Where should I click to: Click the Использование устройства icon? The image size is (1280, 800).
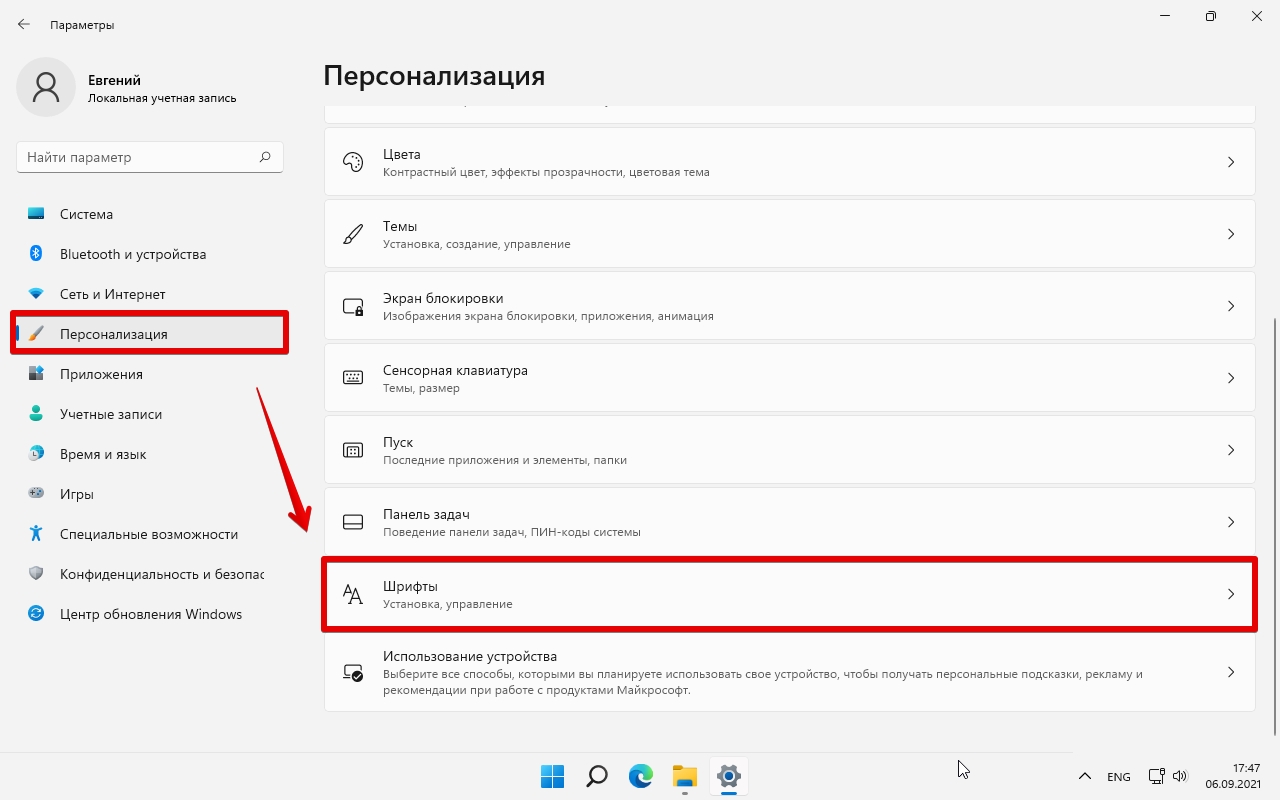pyautogui.click(x=353, y=672)
